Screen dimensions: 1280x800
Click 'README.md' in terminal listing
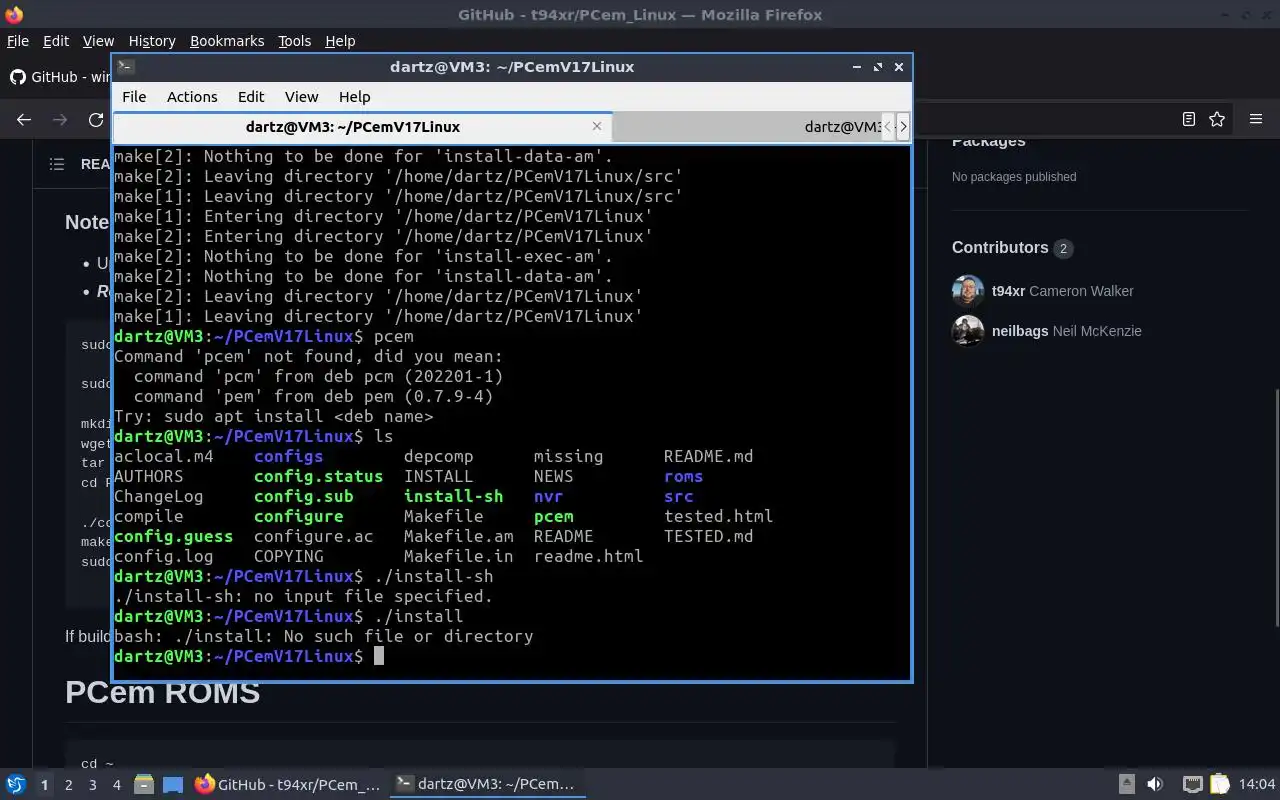click(x=709, y=456)
